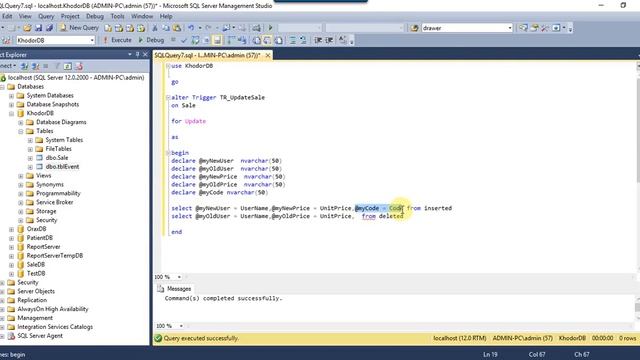This screenshot has height=360, width=640.
Task: Expand the Programmability folder
Action: (20, 193)
